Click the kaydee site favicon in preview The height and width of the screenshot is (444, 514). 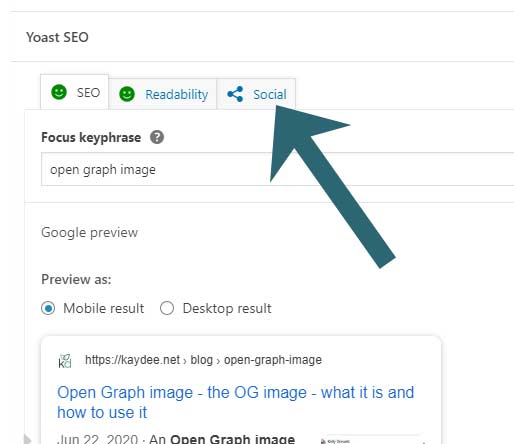click(65, 361)
